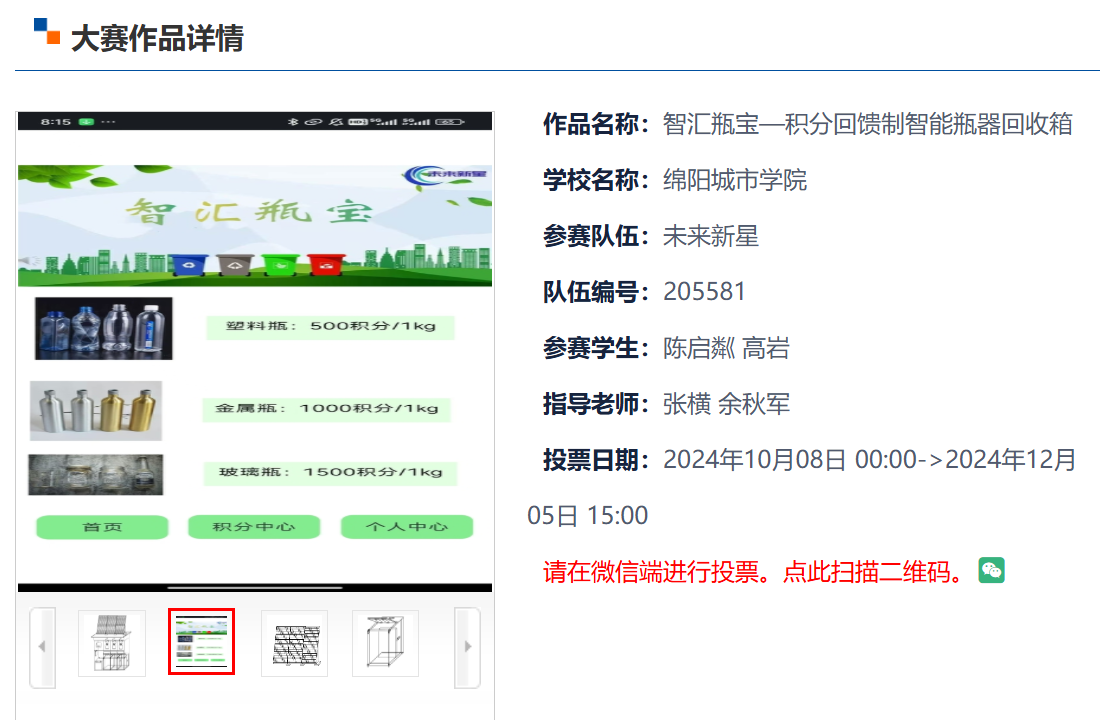Image resolution: width=1100 pixels, height=720 pixels.
Task: Select the highlighted app screenshot thumbnail
Action: click(201, 641)
